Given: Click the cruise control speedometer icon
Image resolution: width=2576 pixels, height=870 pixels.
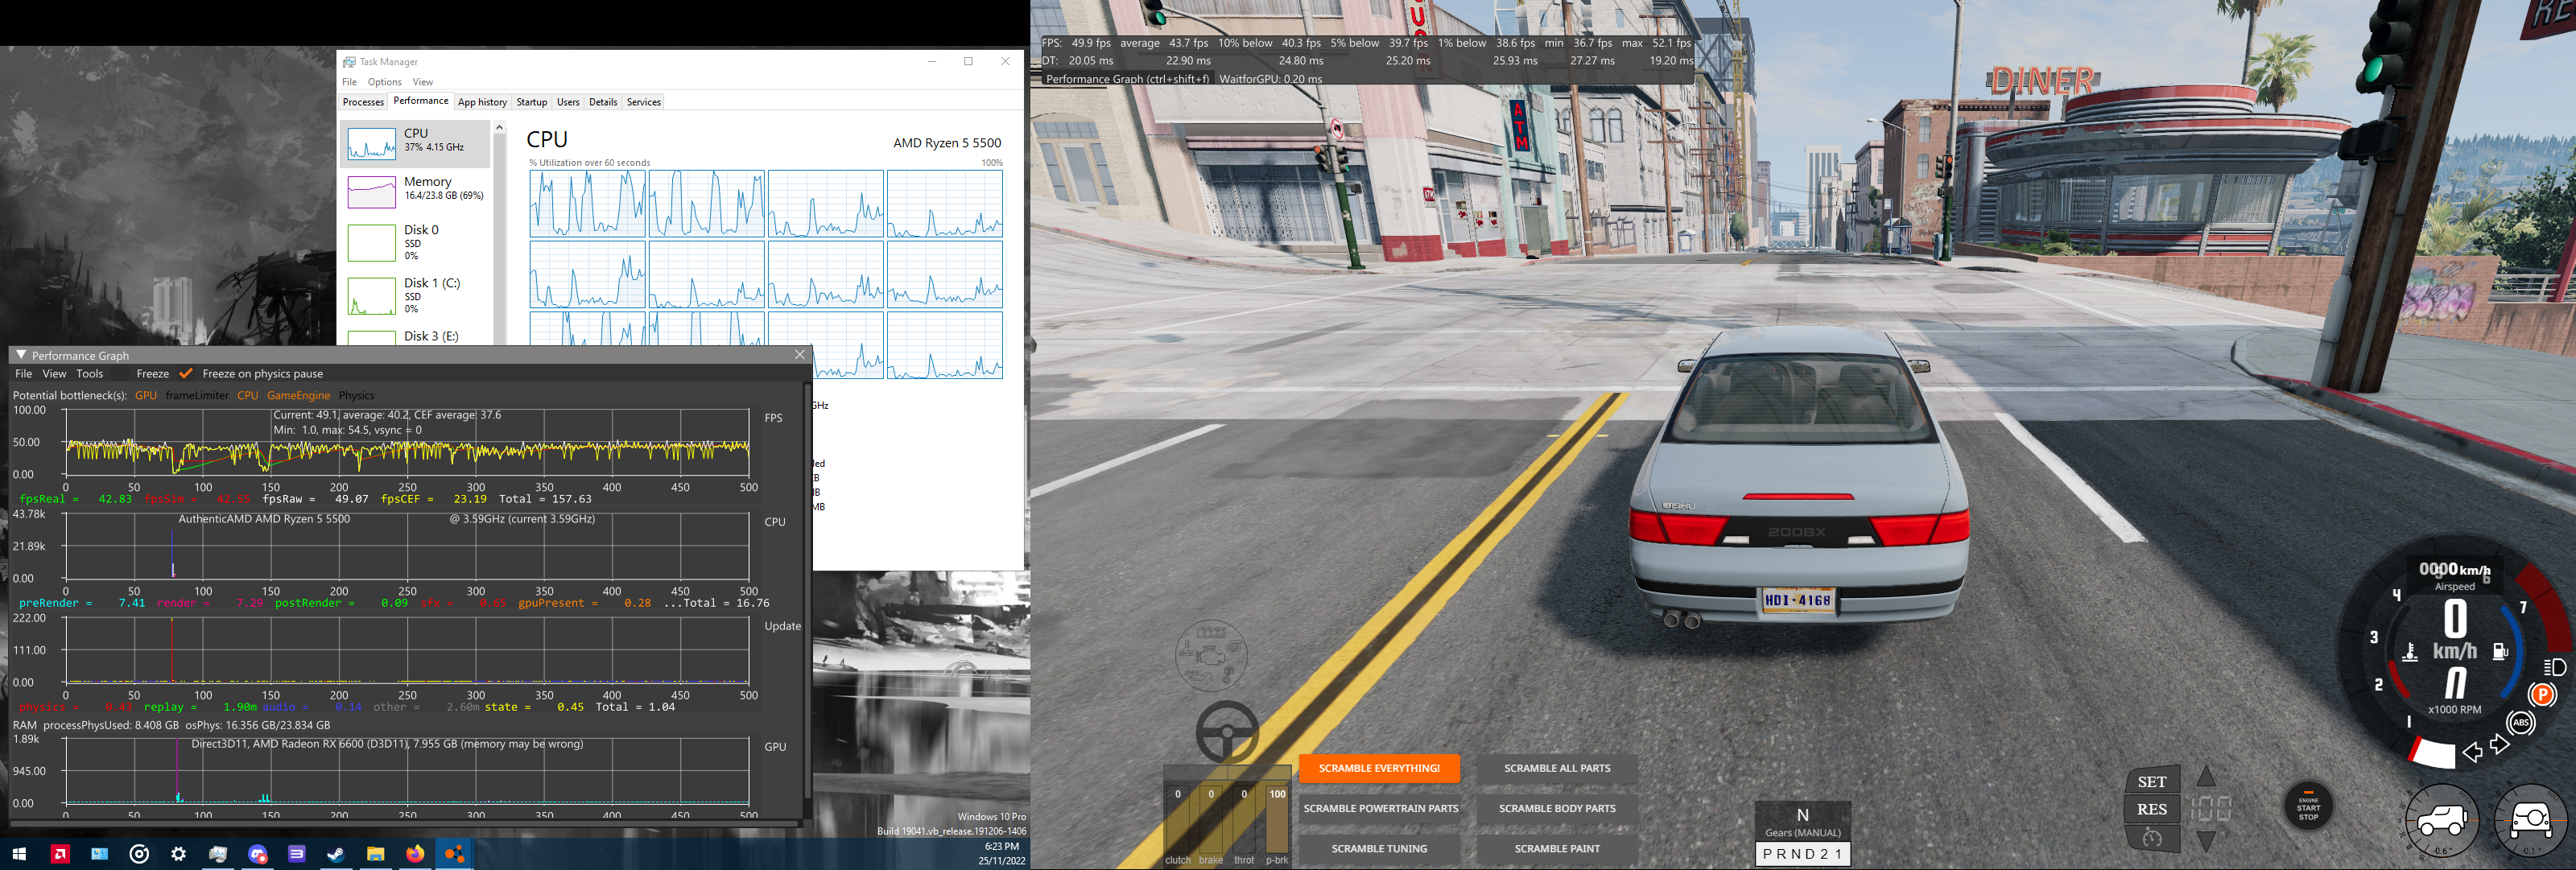Looking at the screenshot, I should tap(2152, 838).
